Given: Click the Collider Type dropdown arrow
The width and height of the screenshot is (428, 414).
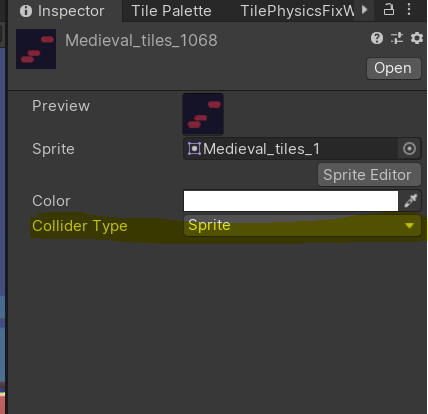Looking at the screenshot, I should click(x=409, y=226).
